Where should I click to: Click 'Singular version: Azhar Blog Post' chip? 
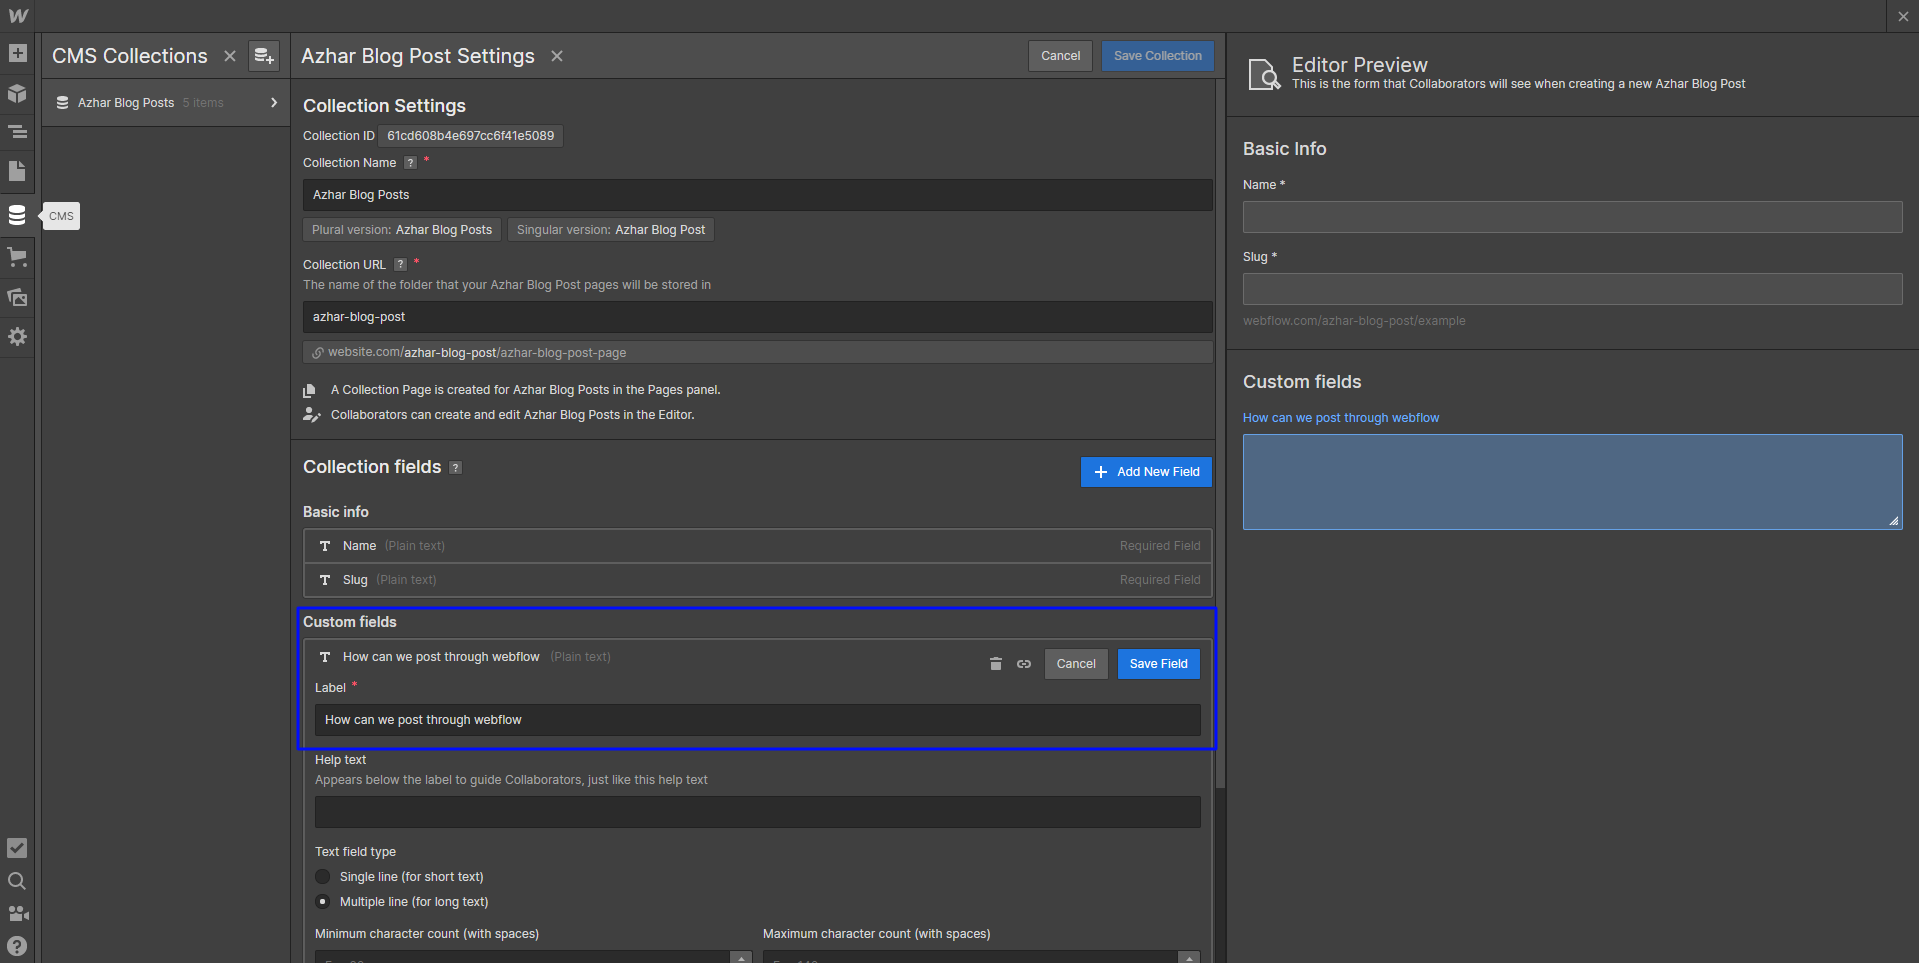(611, 230)
